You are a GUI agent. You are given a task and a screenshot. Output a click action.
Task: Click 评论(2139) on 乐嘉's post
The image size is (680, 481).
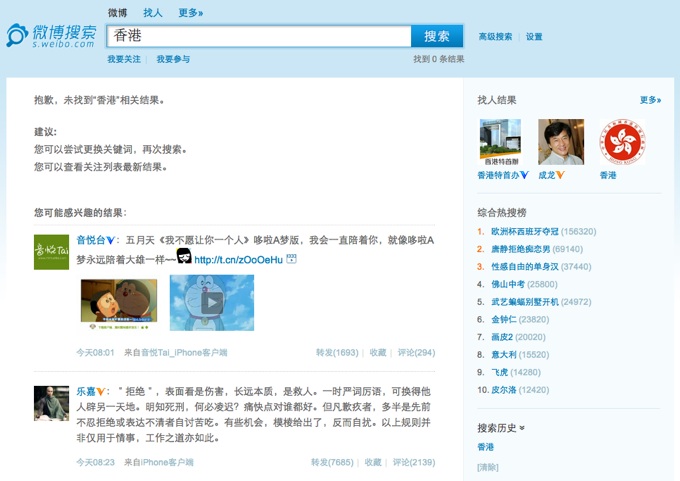pyautogui.click(x=414, y=462)
